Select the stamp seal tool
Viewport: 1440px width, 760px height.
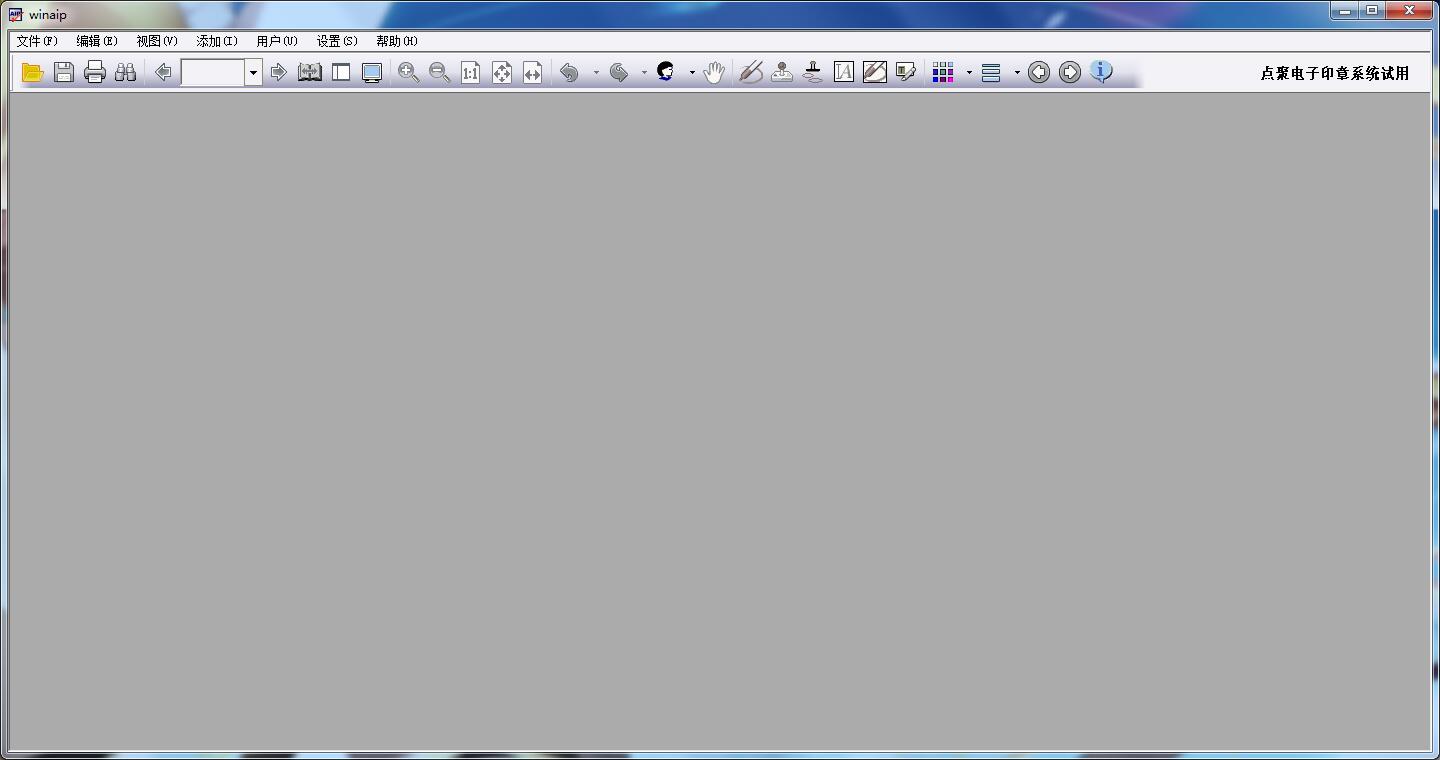[813, 72]
